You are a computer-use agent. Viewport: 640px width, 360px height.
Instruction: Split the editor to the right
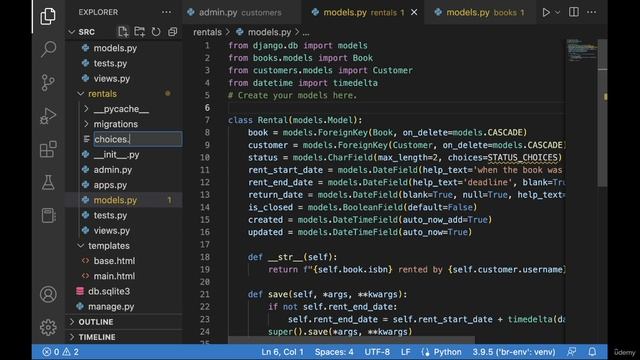573,12
